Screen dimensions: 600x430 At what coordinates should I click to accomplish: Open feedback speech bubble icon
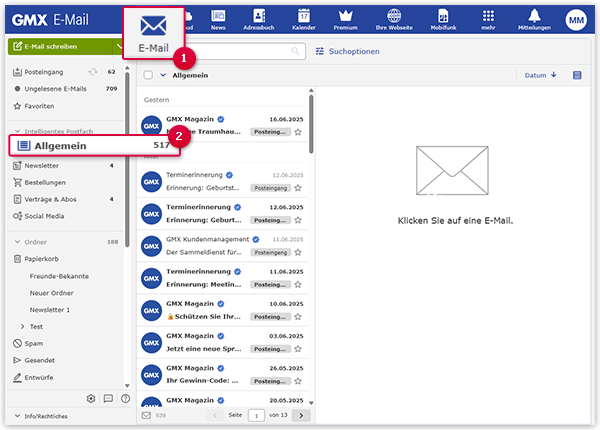point(108,399)
